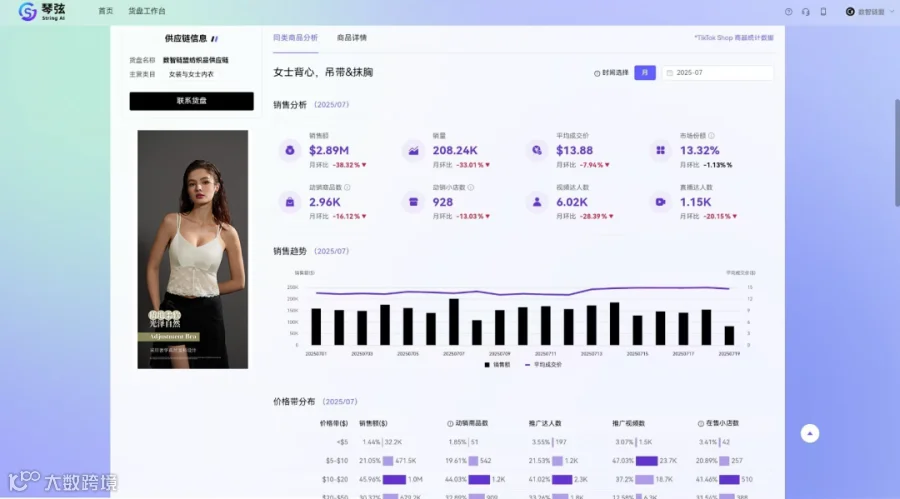Click the last bar at 20250719
Viewport: 900px width, 499px height.
(x=729, y=335)
